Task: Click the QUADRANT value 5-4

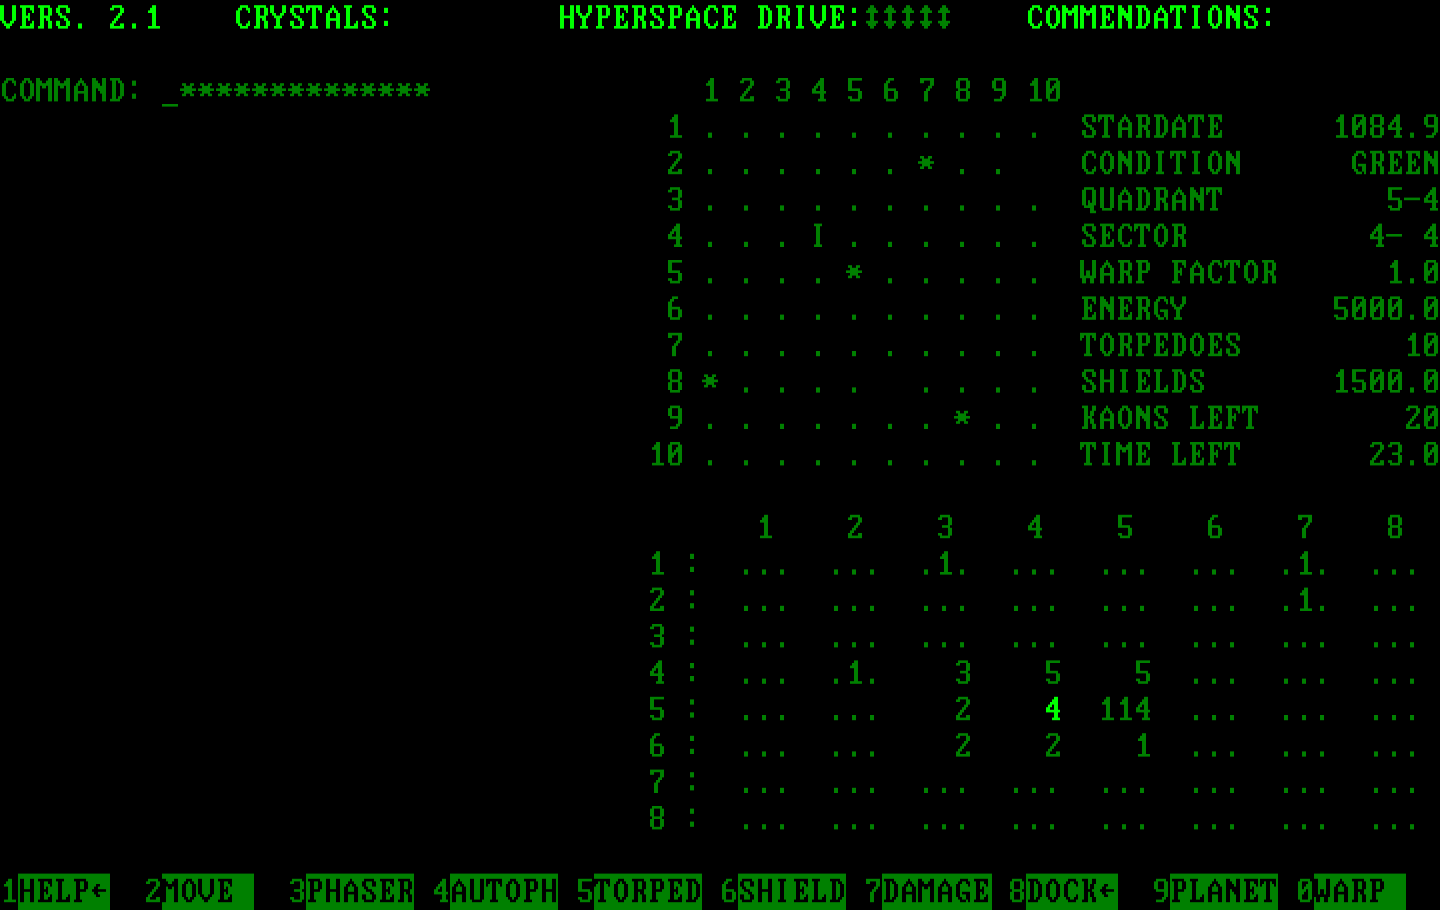Action: click(1413, 200)
